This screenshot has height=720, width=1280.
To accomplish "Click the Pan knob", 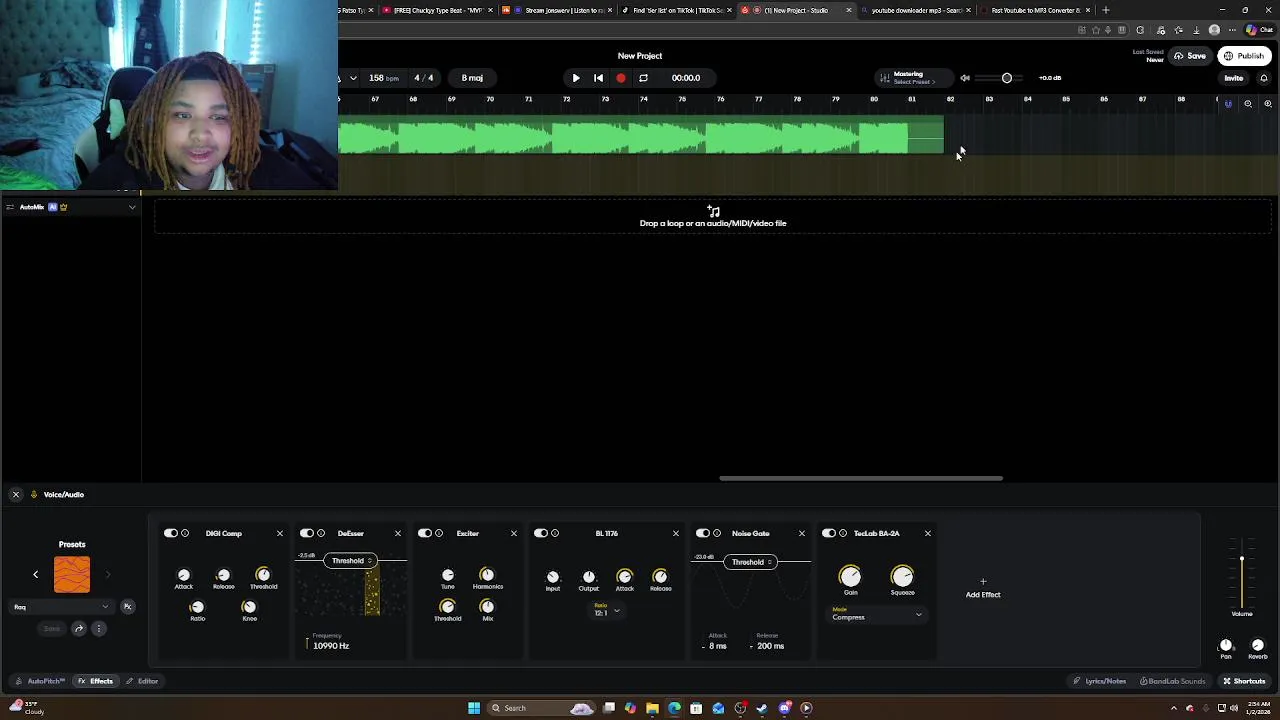I will coord(1226,646).
